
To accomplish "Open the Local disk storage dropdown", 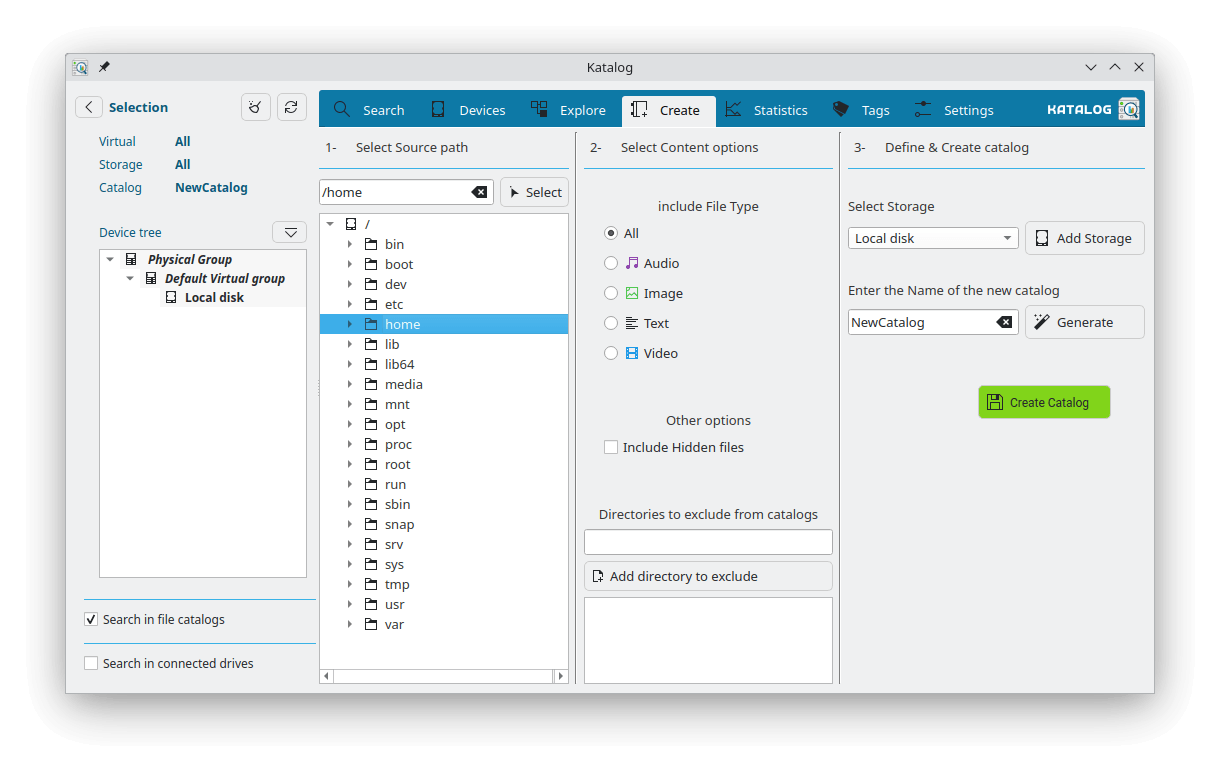I will click(x=932, y=238).
